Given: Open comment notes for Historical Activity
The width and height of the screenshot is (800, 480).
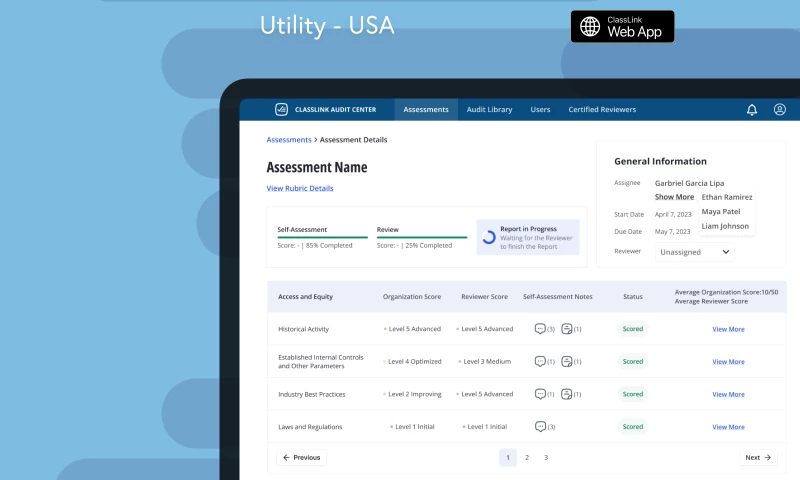Looking at the screenshot, I should click(x=540, y=329).
